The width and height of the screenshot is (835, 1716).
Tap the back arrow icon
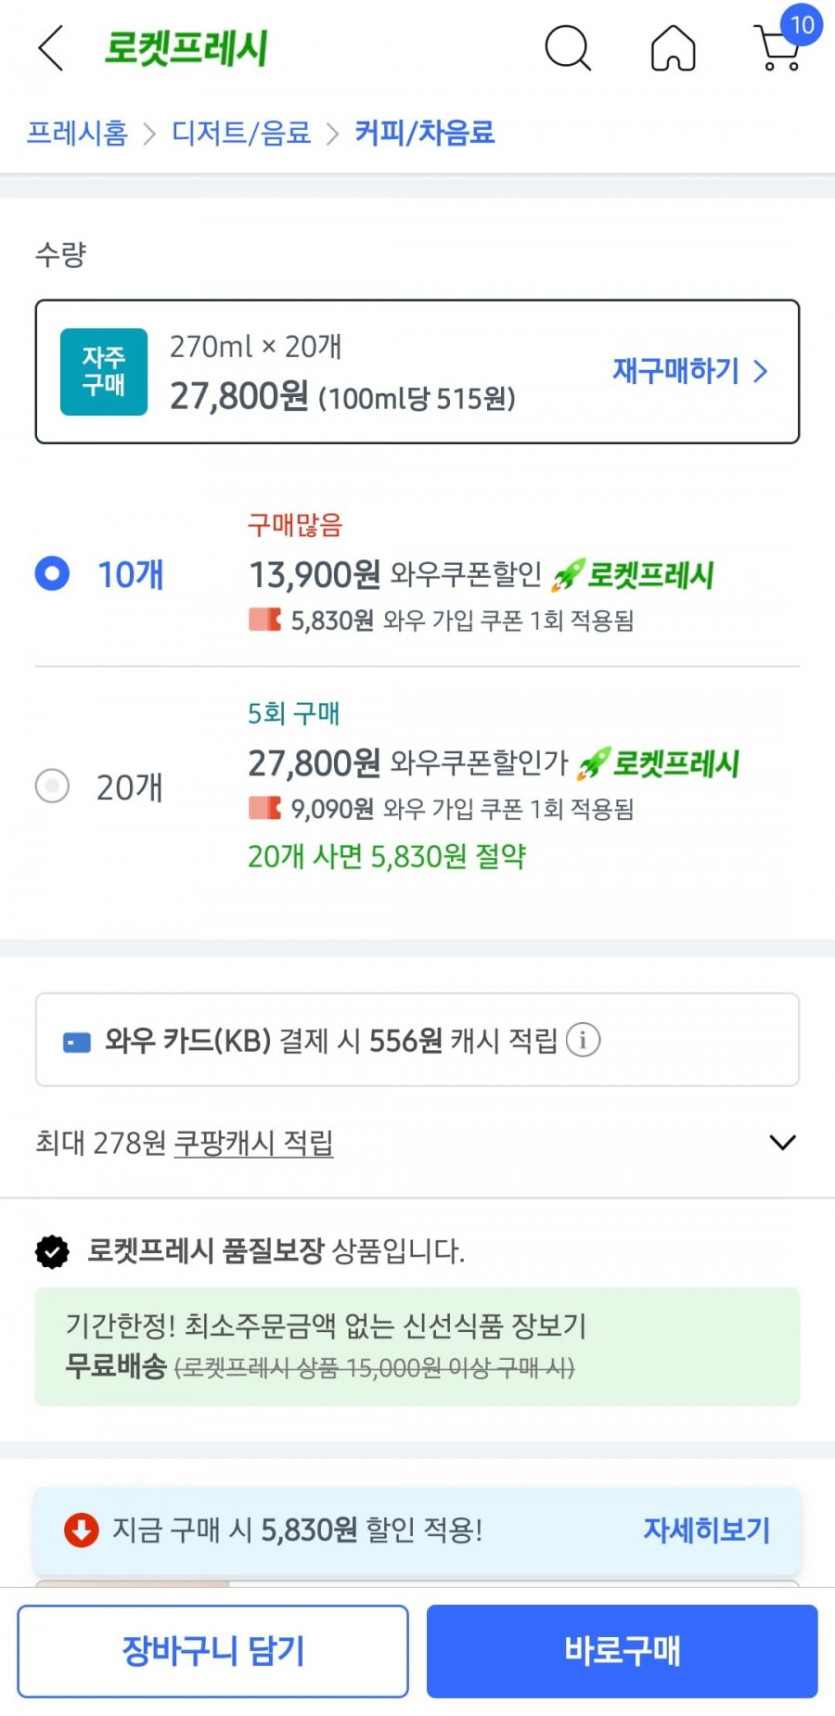point(51,48)
